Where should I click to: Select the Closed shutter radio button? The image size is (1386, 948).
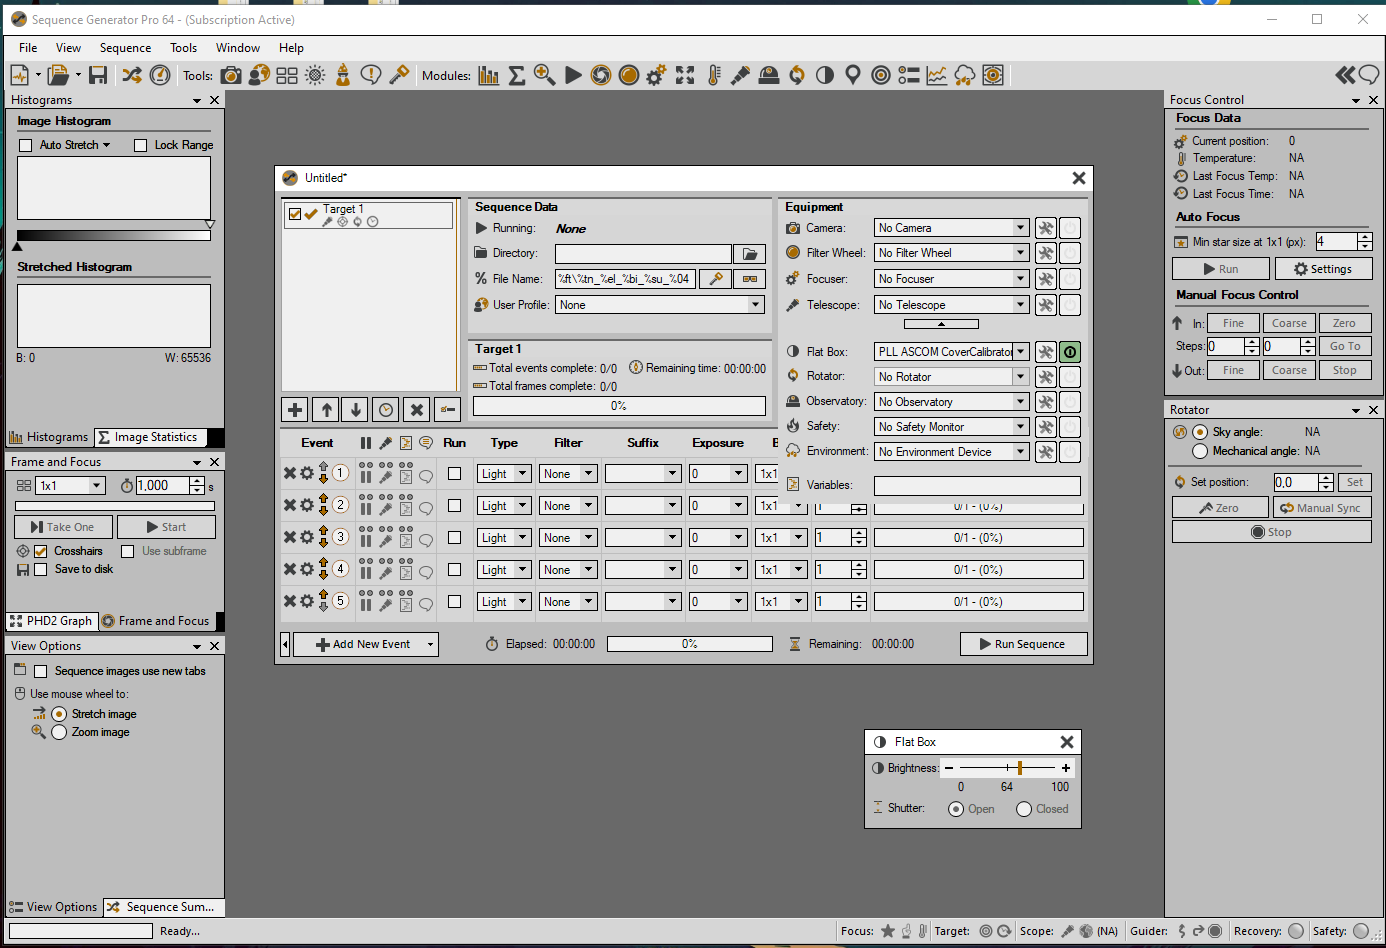point(1024,809)
